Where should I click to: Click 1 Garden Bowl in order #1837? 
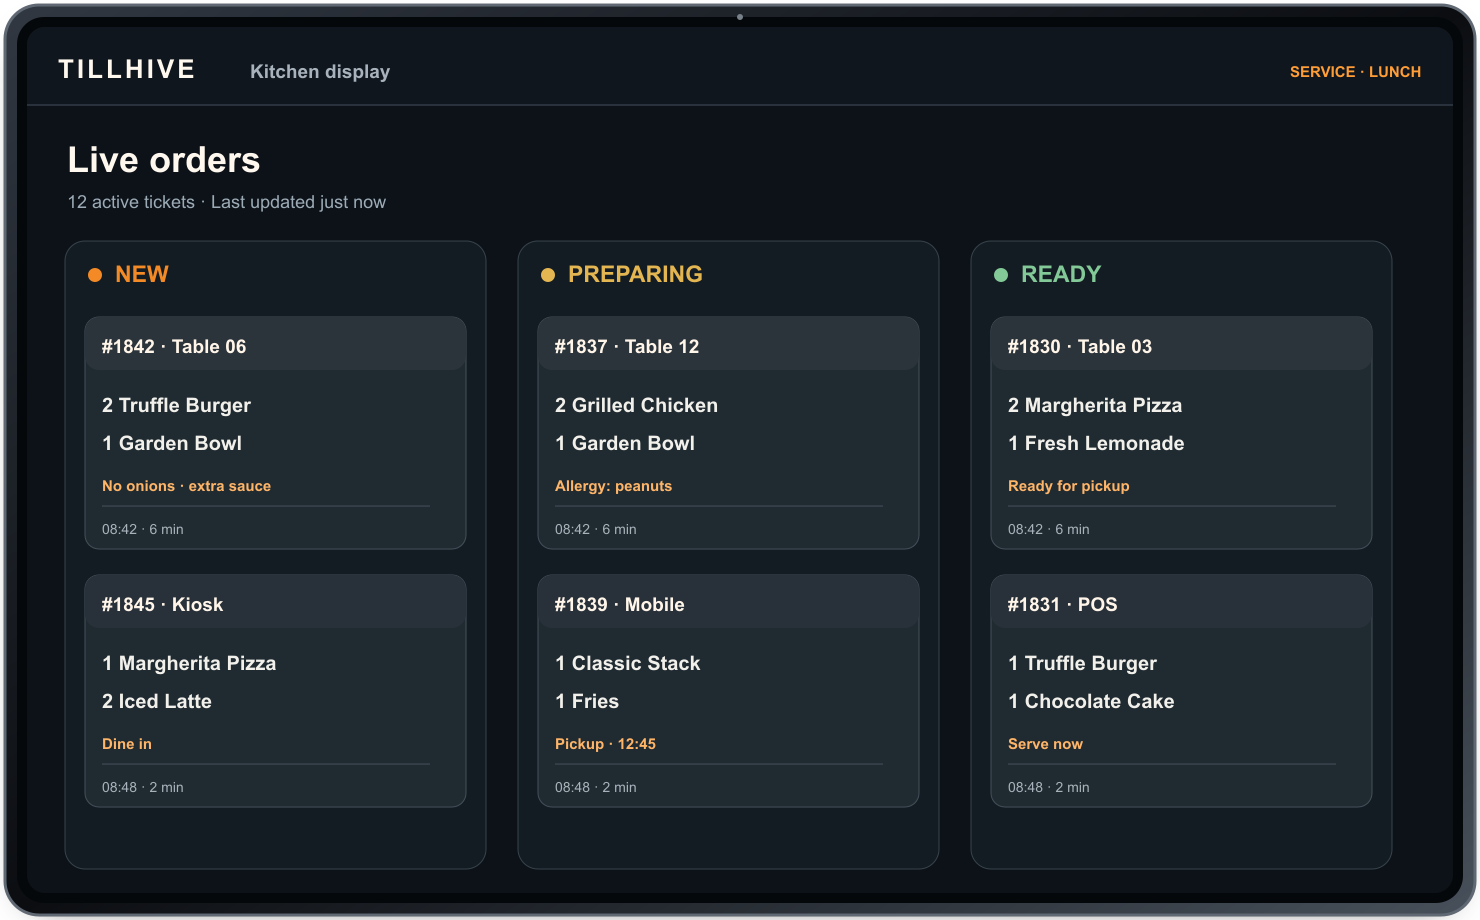pos(625,443)
